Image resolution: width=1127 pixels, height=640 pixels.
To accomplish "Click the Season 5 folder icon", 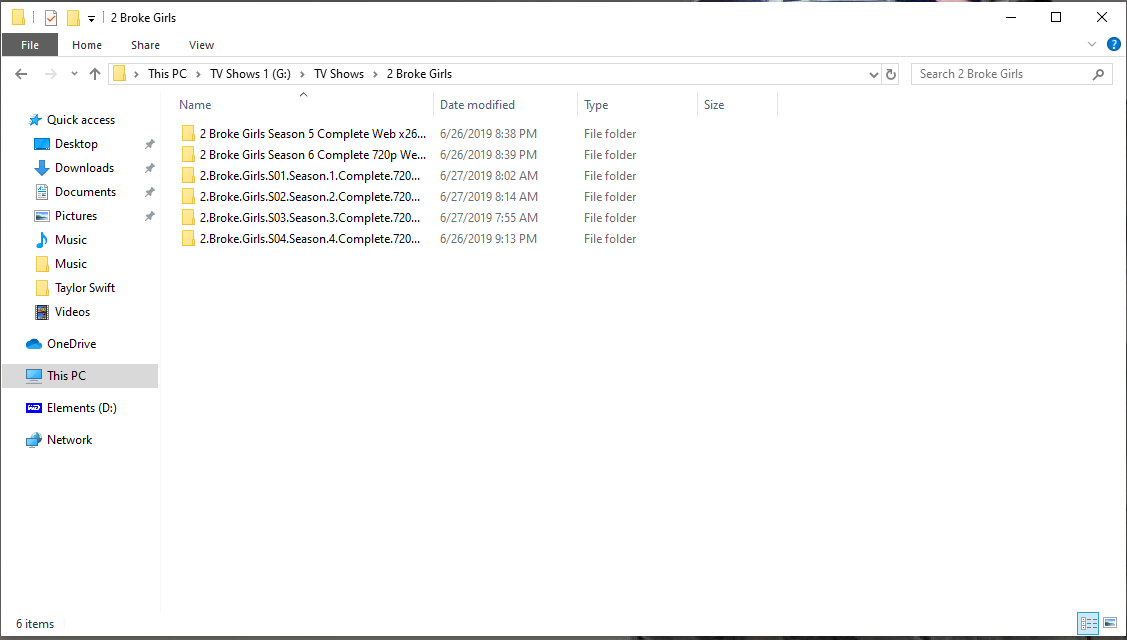I will [188, 134].
